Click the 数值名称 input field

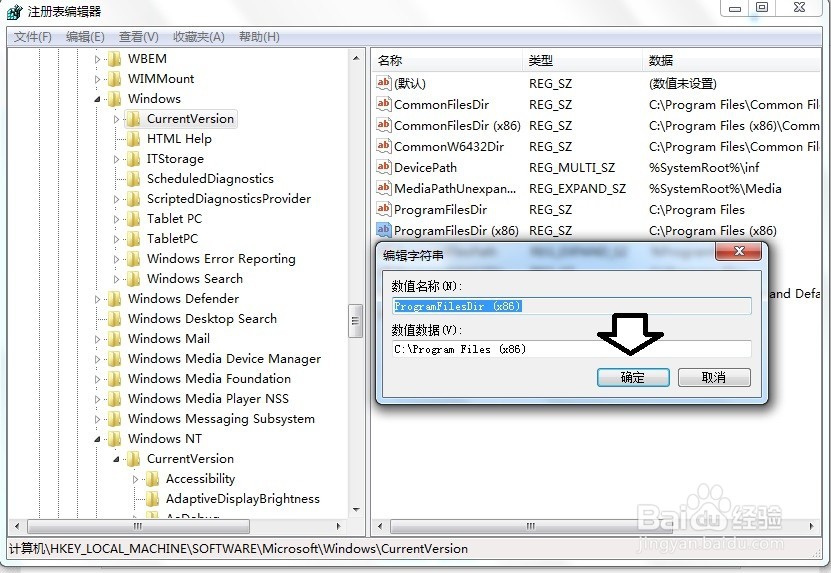[x=571, y=306]
